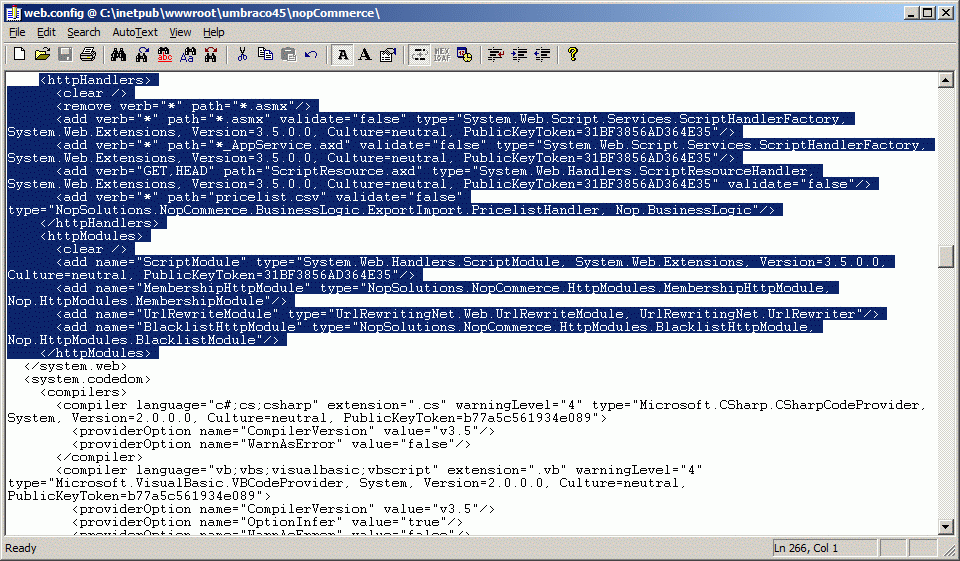Copy selection with the two pages icon

[x=265, y=55]
